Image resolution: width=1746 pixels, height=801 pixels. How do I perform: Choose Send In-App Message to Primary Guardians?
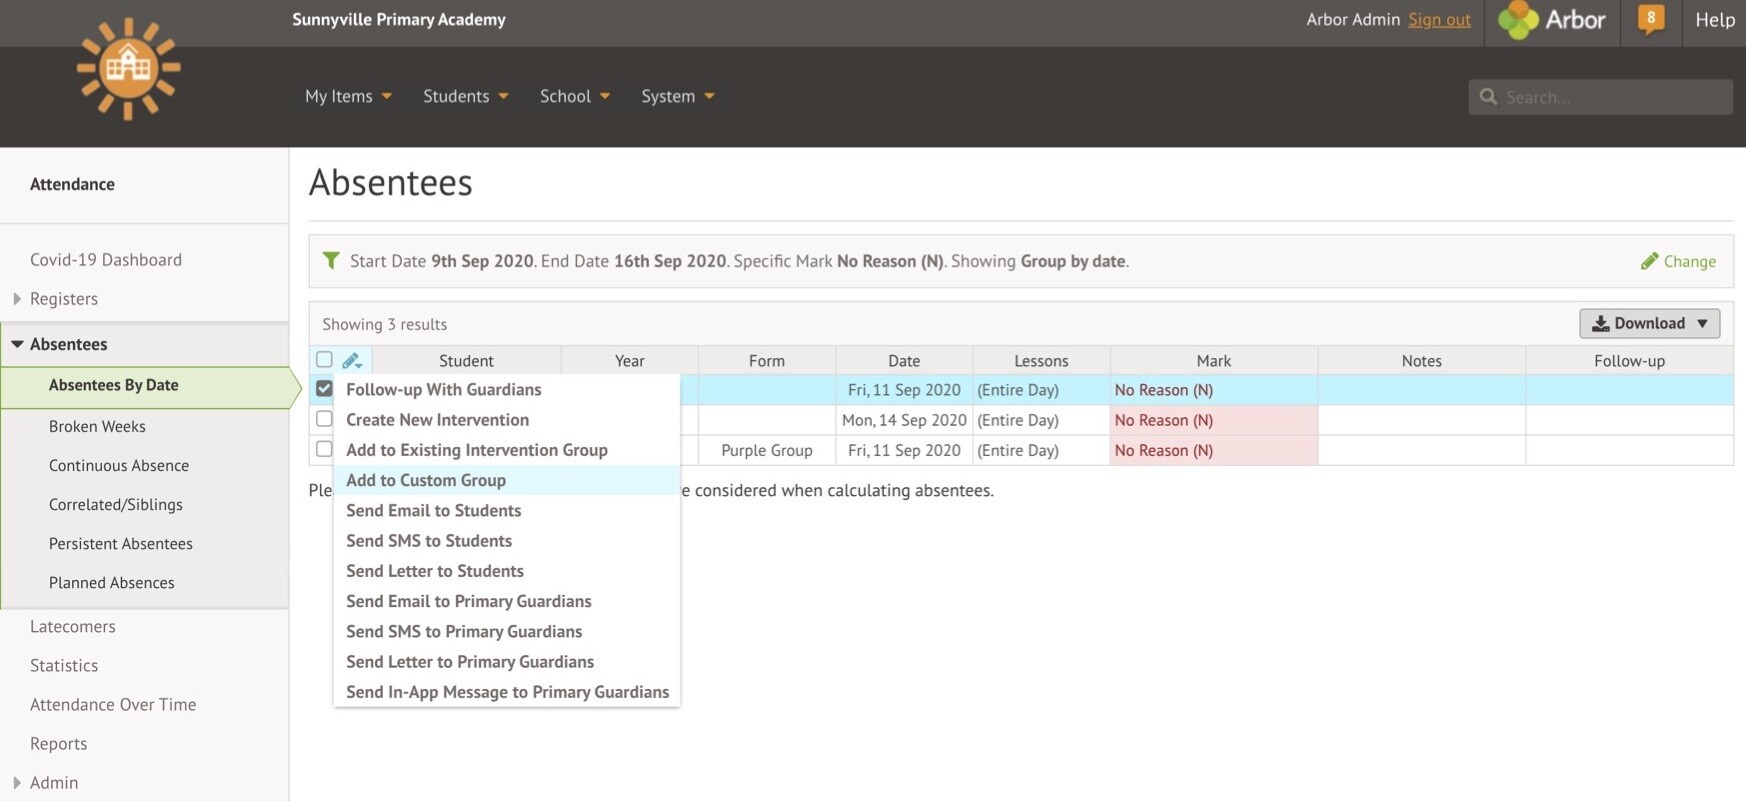pos(506,692)
